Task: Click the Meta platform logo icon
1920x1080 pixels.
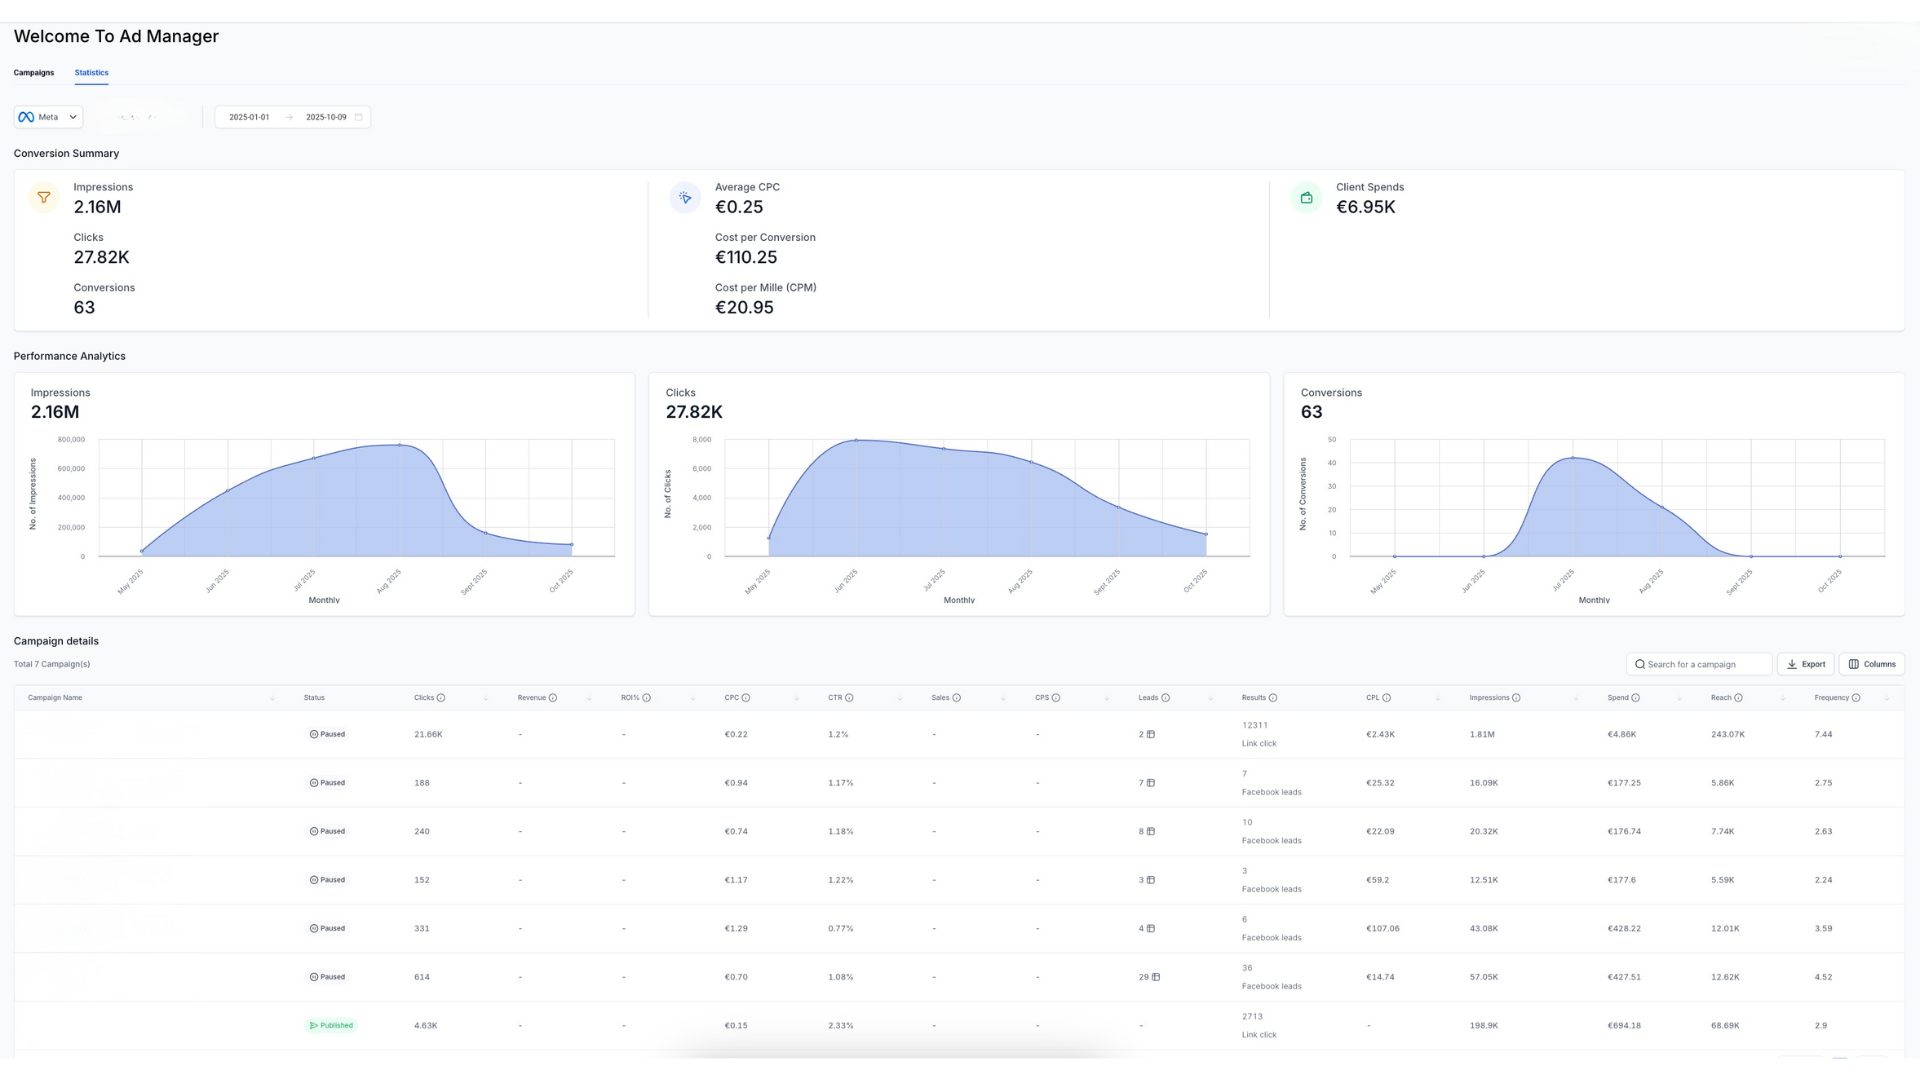Action: point(25,117)
